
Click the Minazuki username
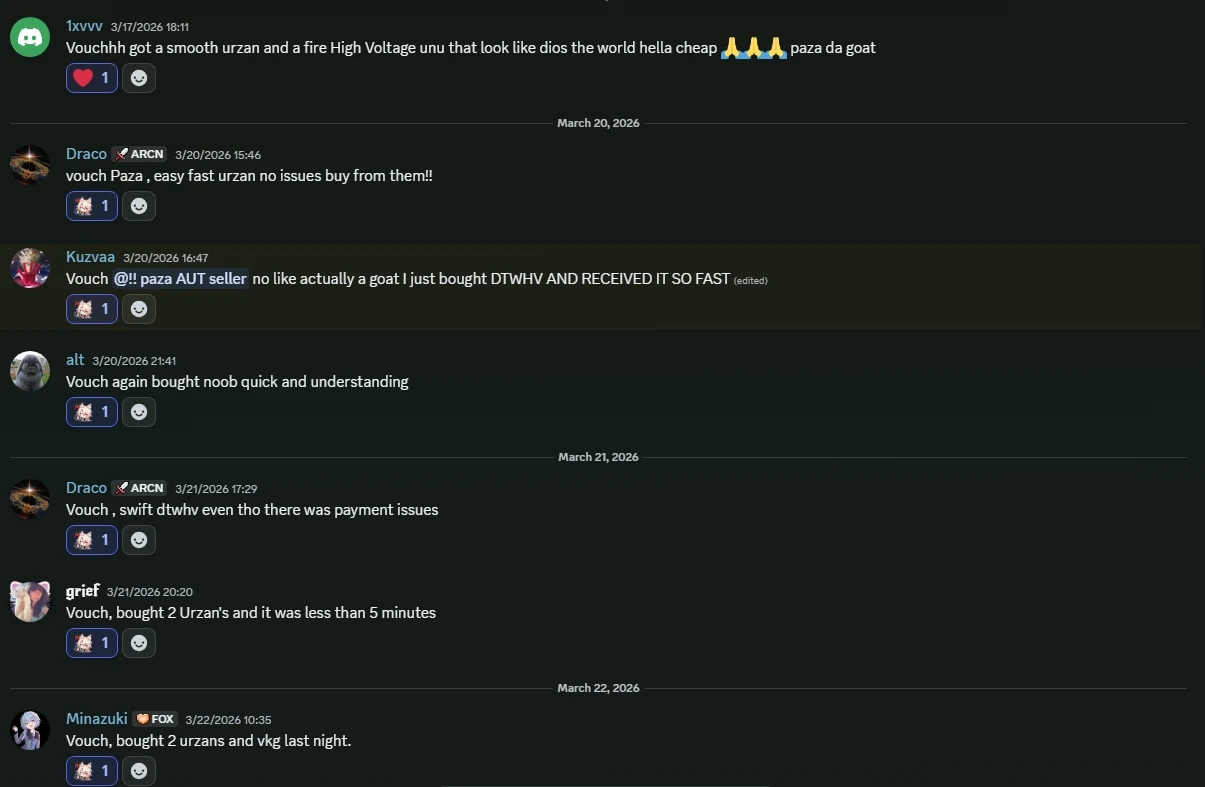click(97, 718)
